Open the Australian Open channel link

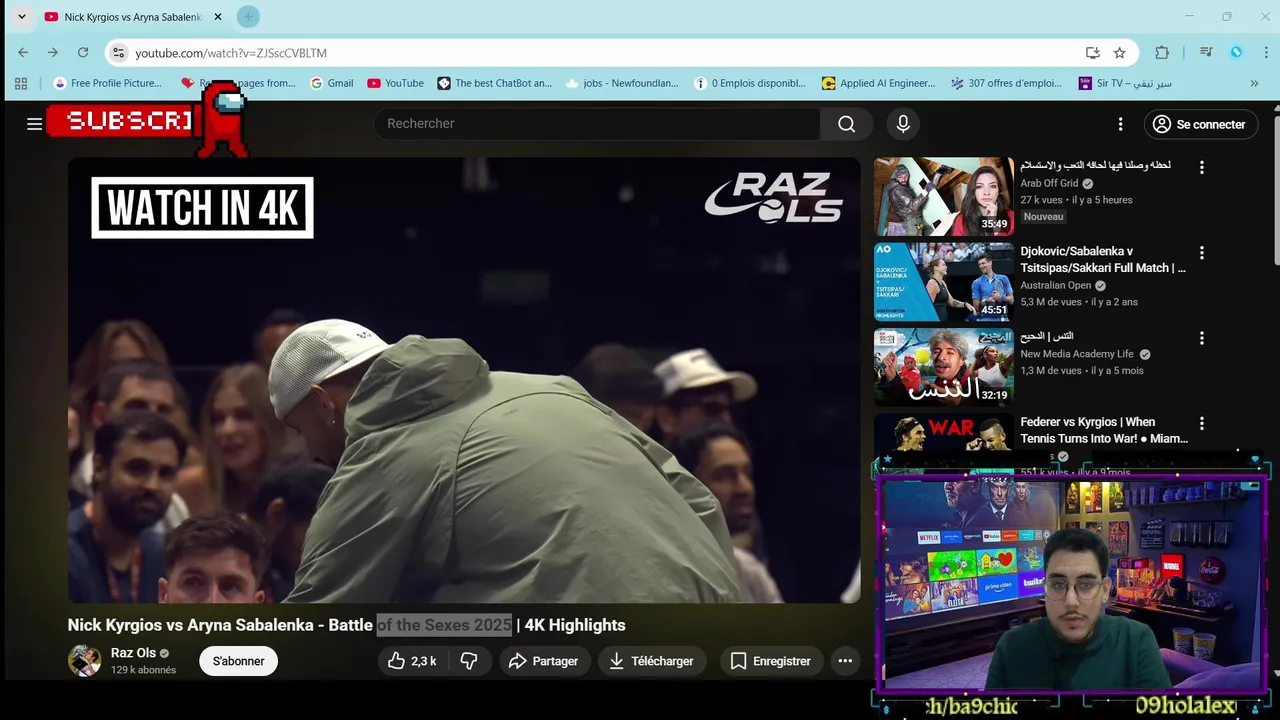(x=1055, y=285)
